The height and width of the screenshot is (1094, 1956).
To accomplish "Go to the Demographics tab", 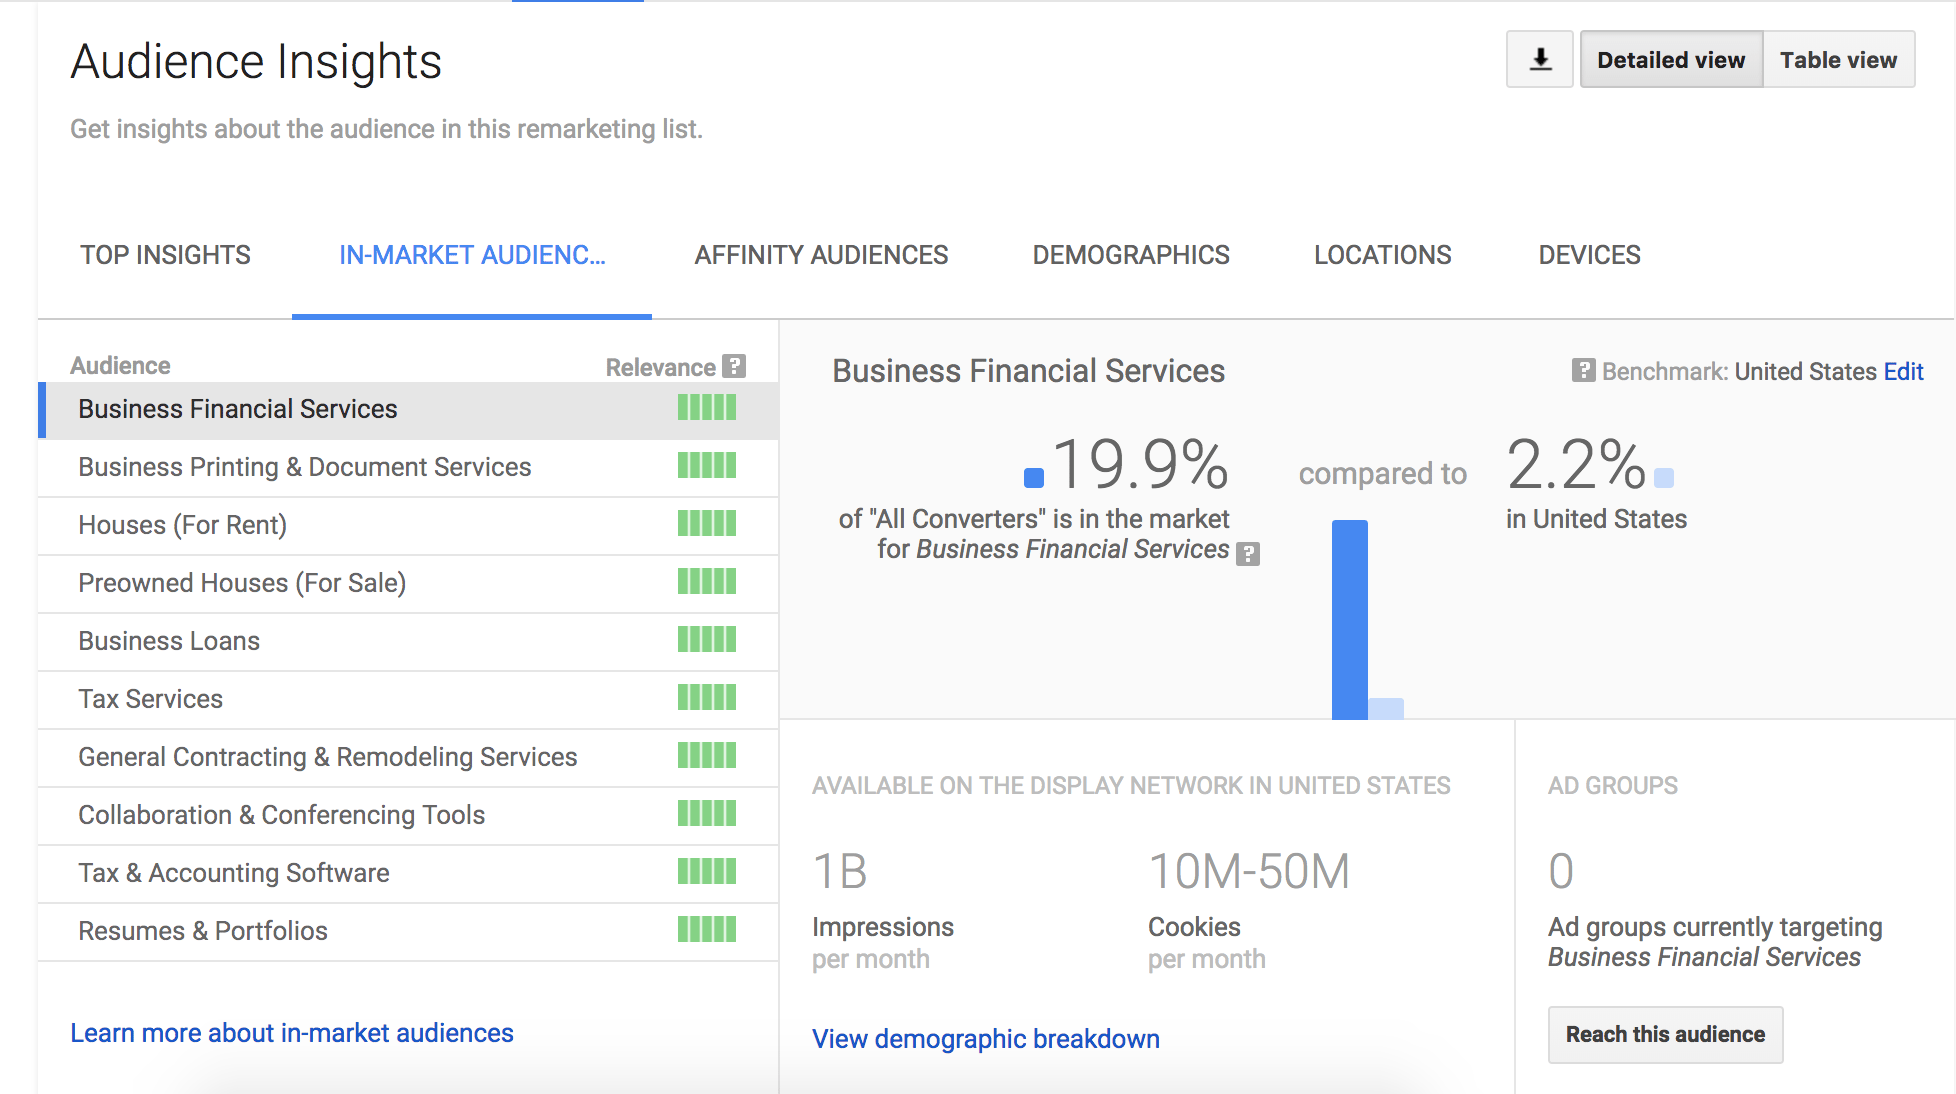I will tap(1131, 255).
